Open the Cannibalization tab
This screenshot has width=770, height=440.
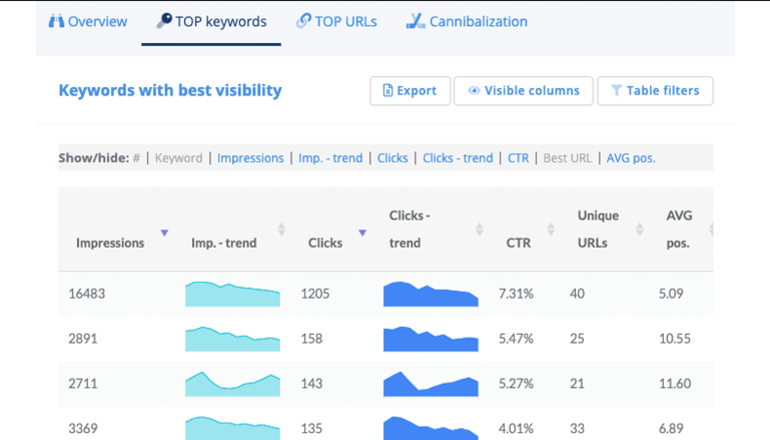pyautogui.click(x=467, y=21)
